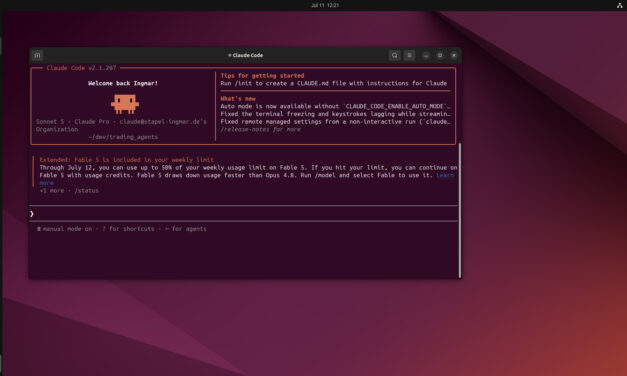Click the 'Tips for getting started' heading
627x376 pixels.
coord(262,76)
